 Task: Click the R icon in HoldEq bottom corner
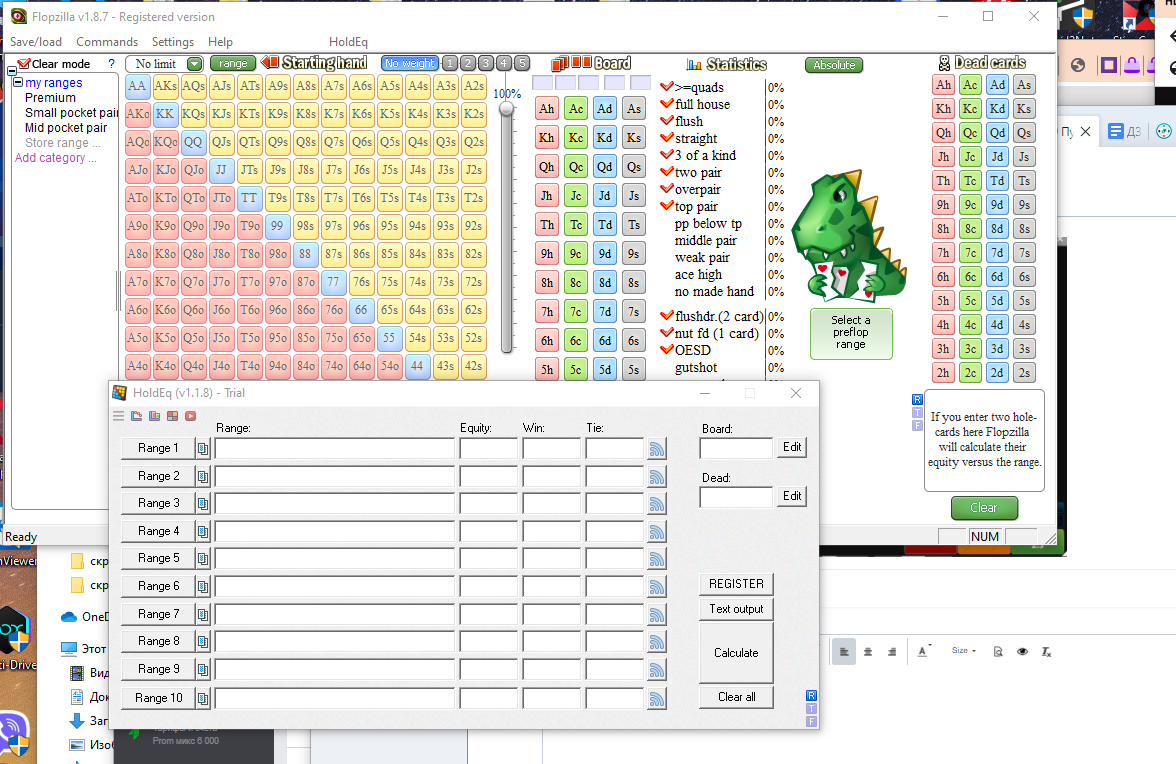pyautogui.click(x=811, y=696)
